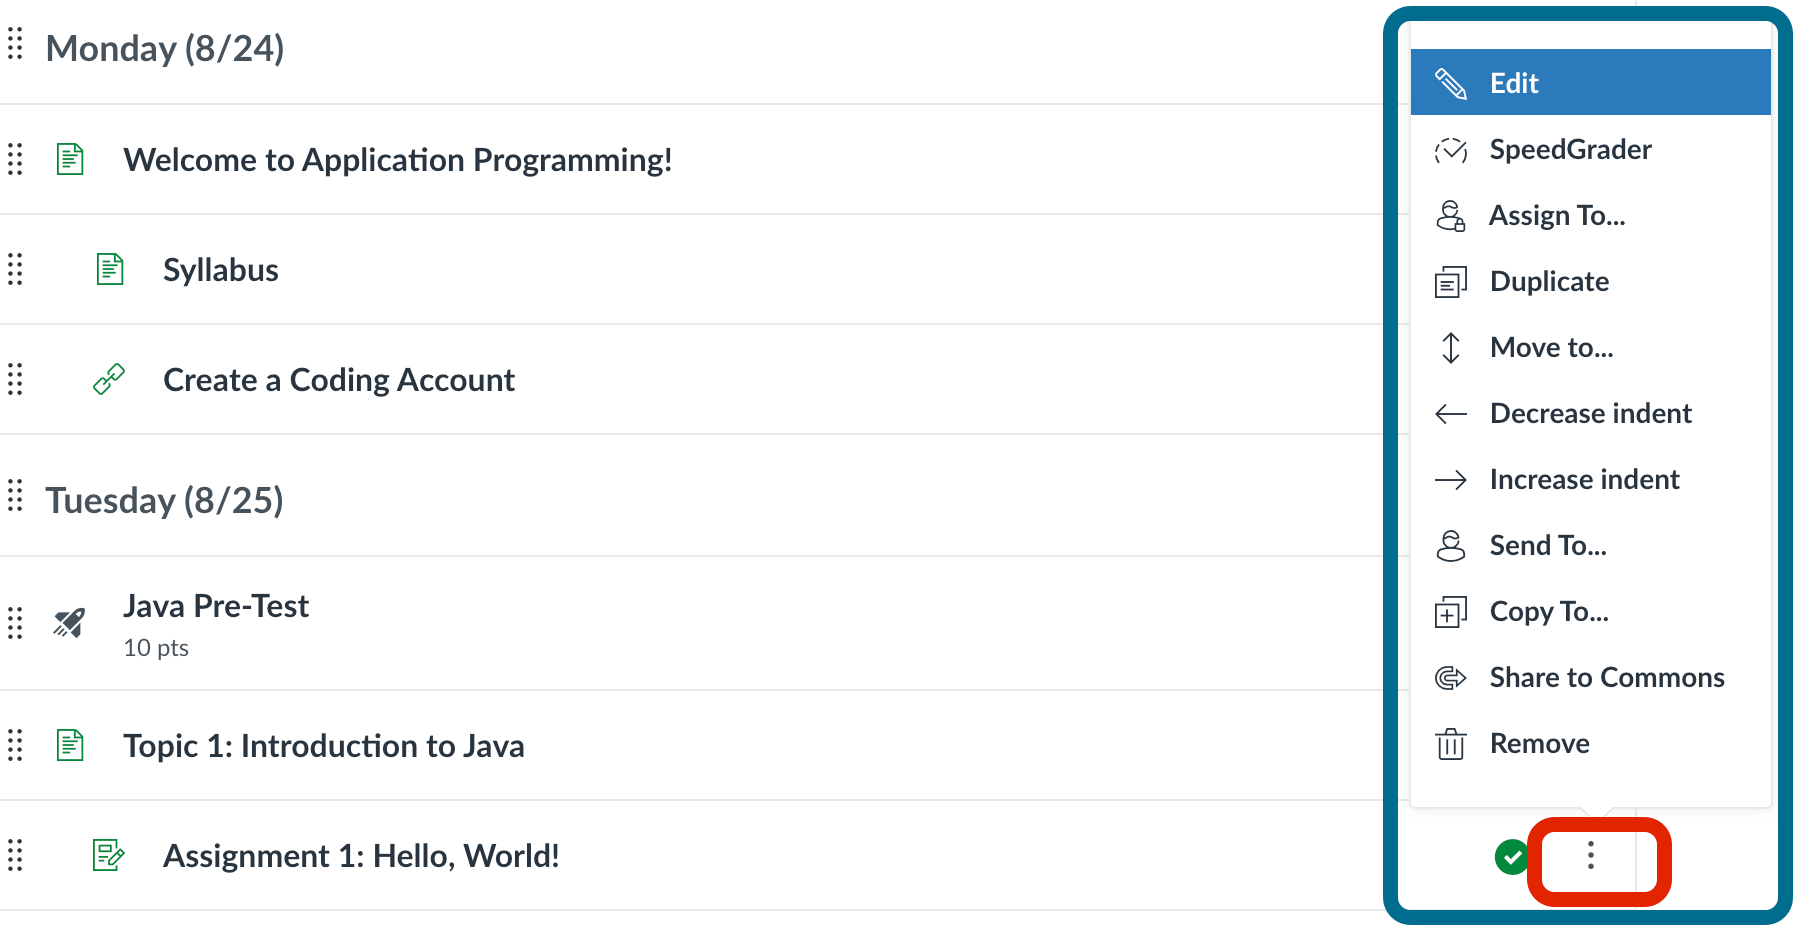Click the Duplicate pages icon
The height and width of the screenshot is (942, 1798).
click(x=1450, y=282)
